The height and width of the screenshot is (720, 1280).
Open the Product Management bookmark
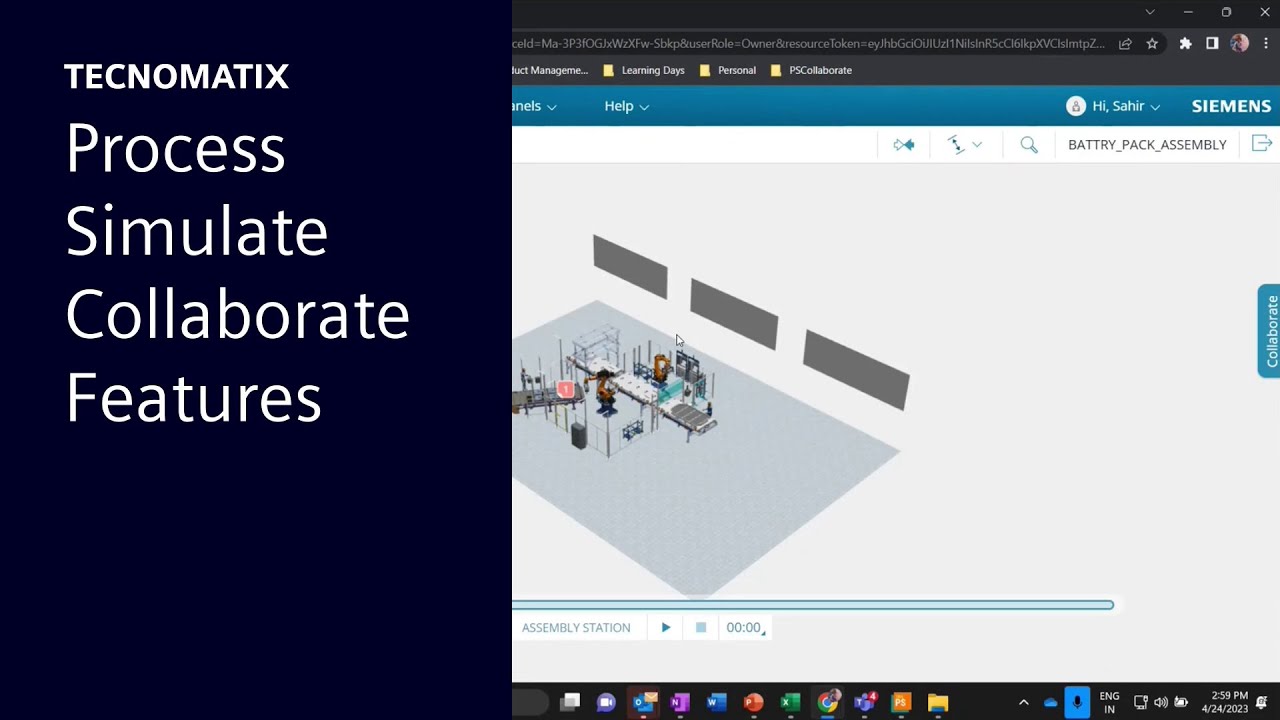point(550,70)
